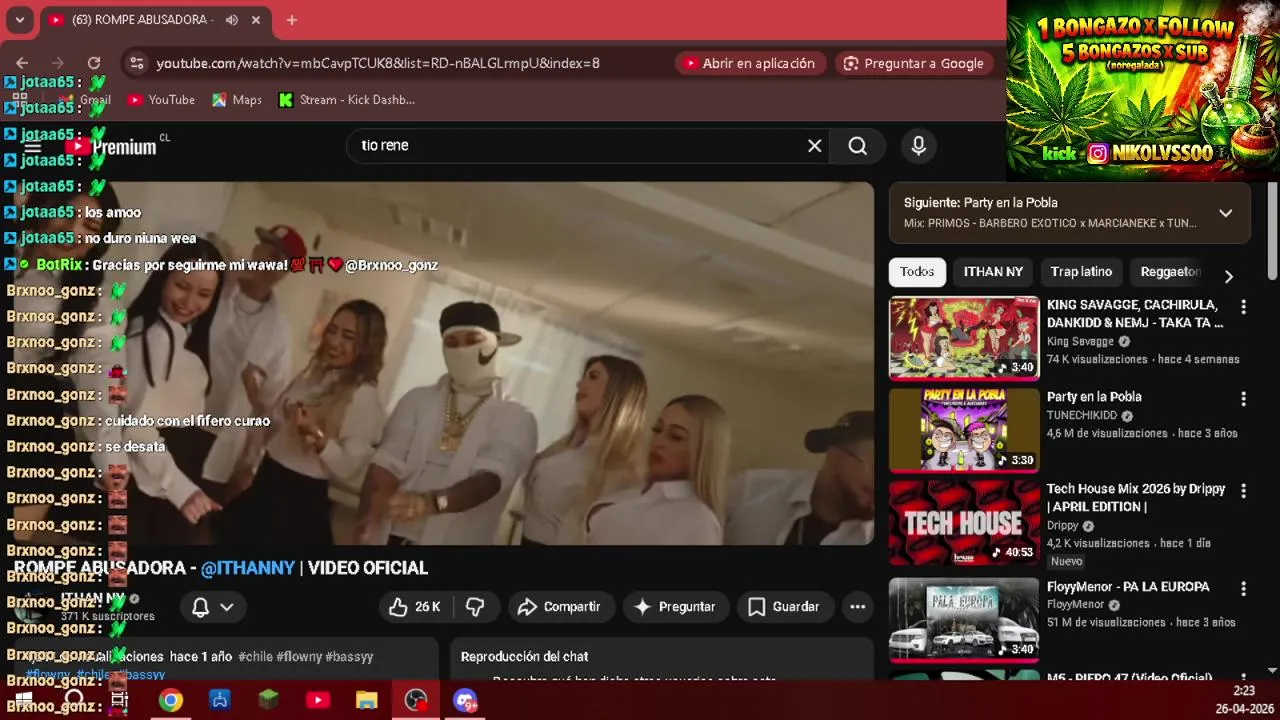Click Tech House Mix 2026 by Drippy title
The image size is (1280, 720).
click(x=1136, y=498)
